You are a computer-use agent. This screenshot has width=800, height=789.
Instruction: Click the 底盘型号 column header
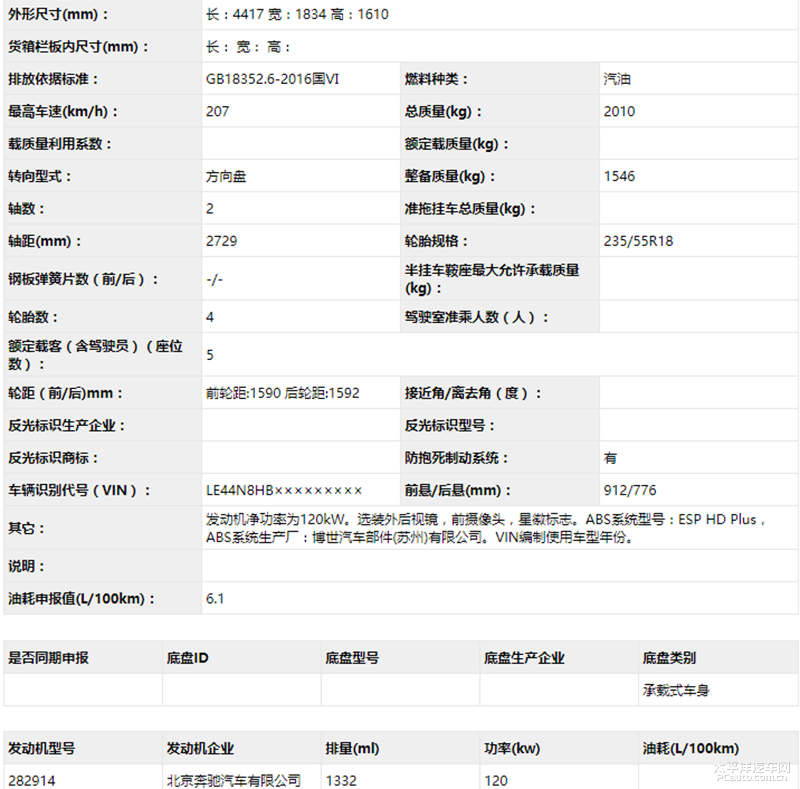[x=352, y=658]
